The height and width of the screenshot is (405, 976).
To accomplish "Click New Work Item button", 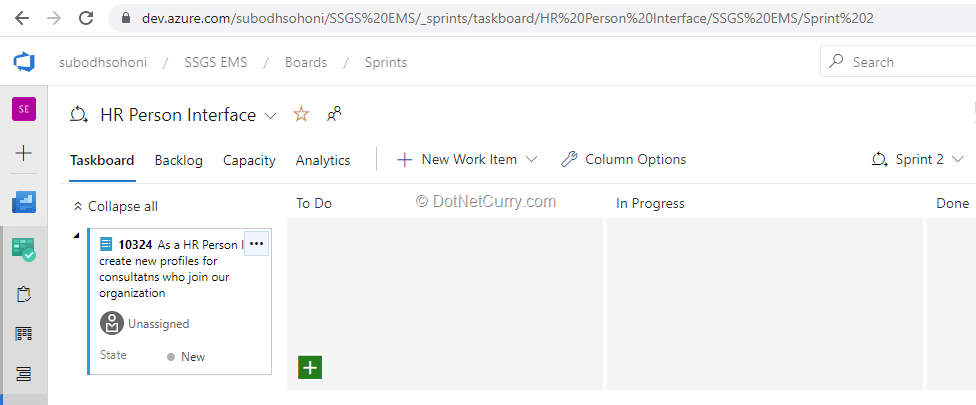I will 467,159.
